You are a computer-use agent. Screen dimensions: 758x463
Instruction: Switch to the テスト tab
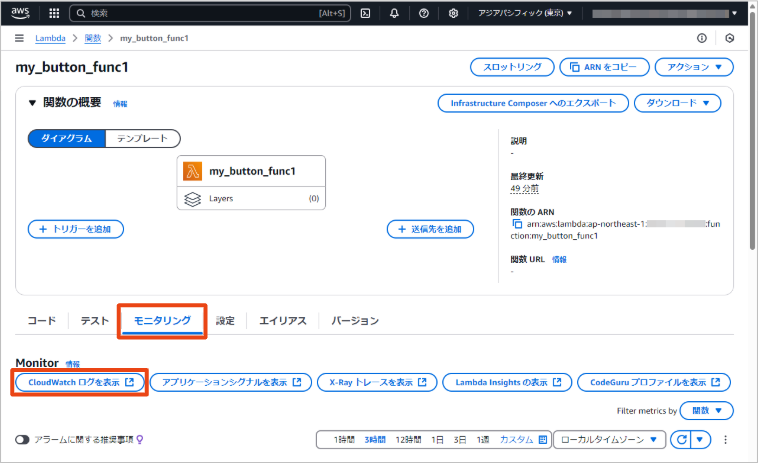pos(95,320)
